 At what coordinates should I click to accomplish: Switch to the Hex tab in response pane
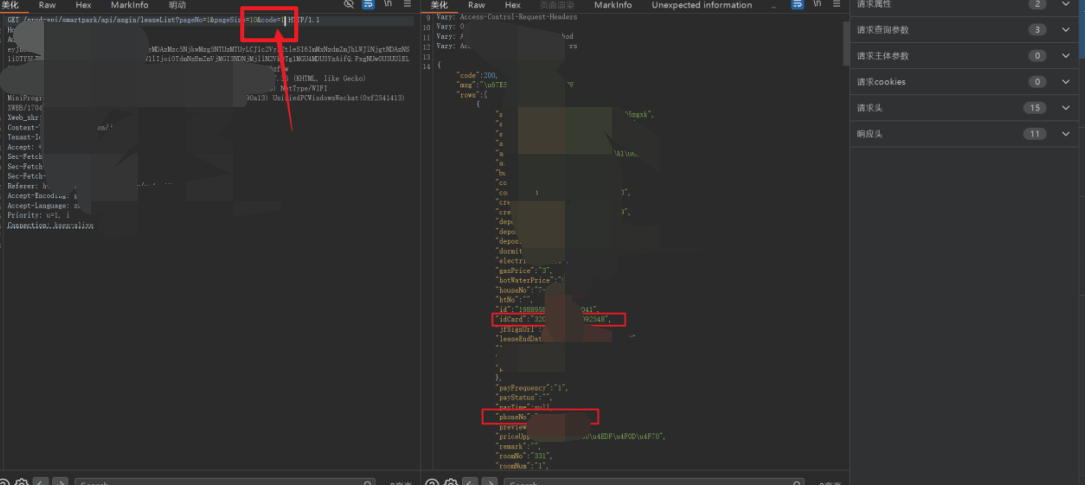(x=513, y=5)
